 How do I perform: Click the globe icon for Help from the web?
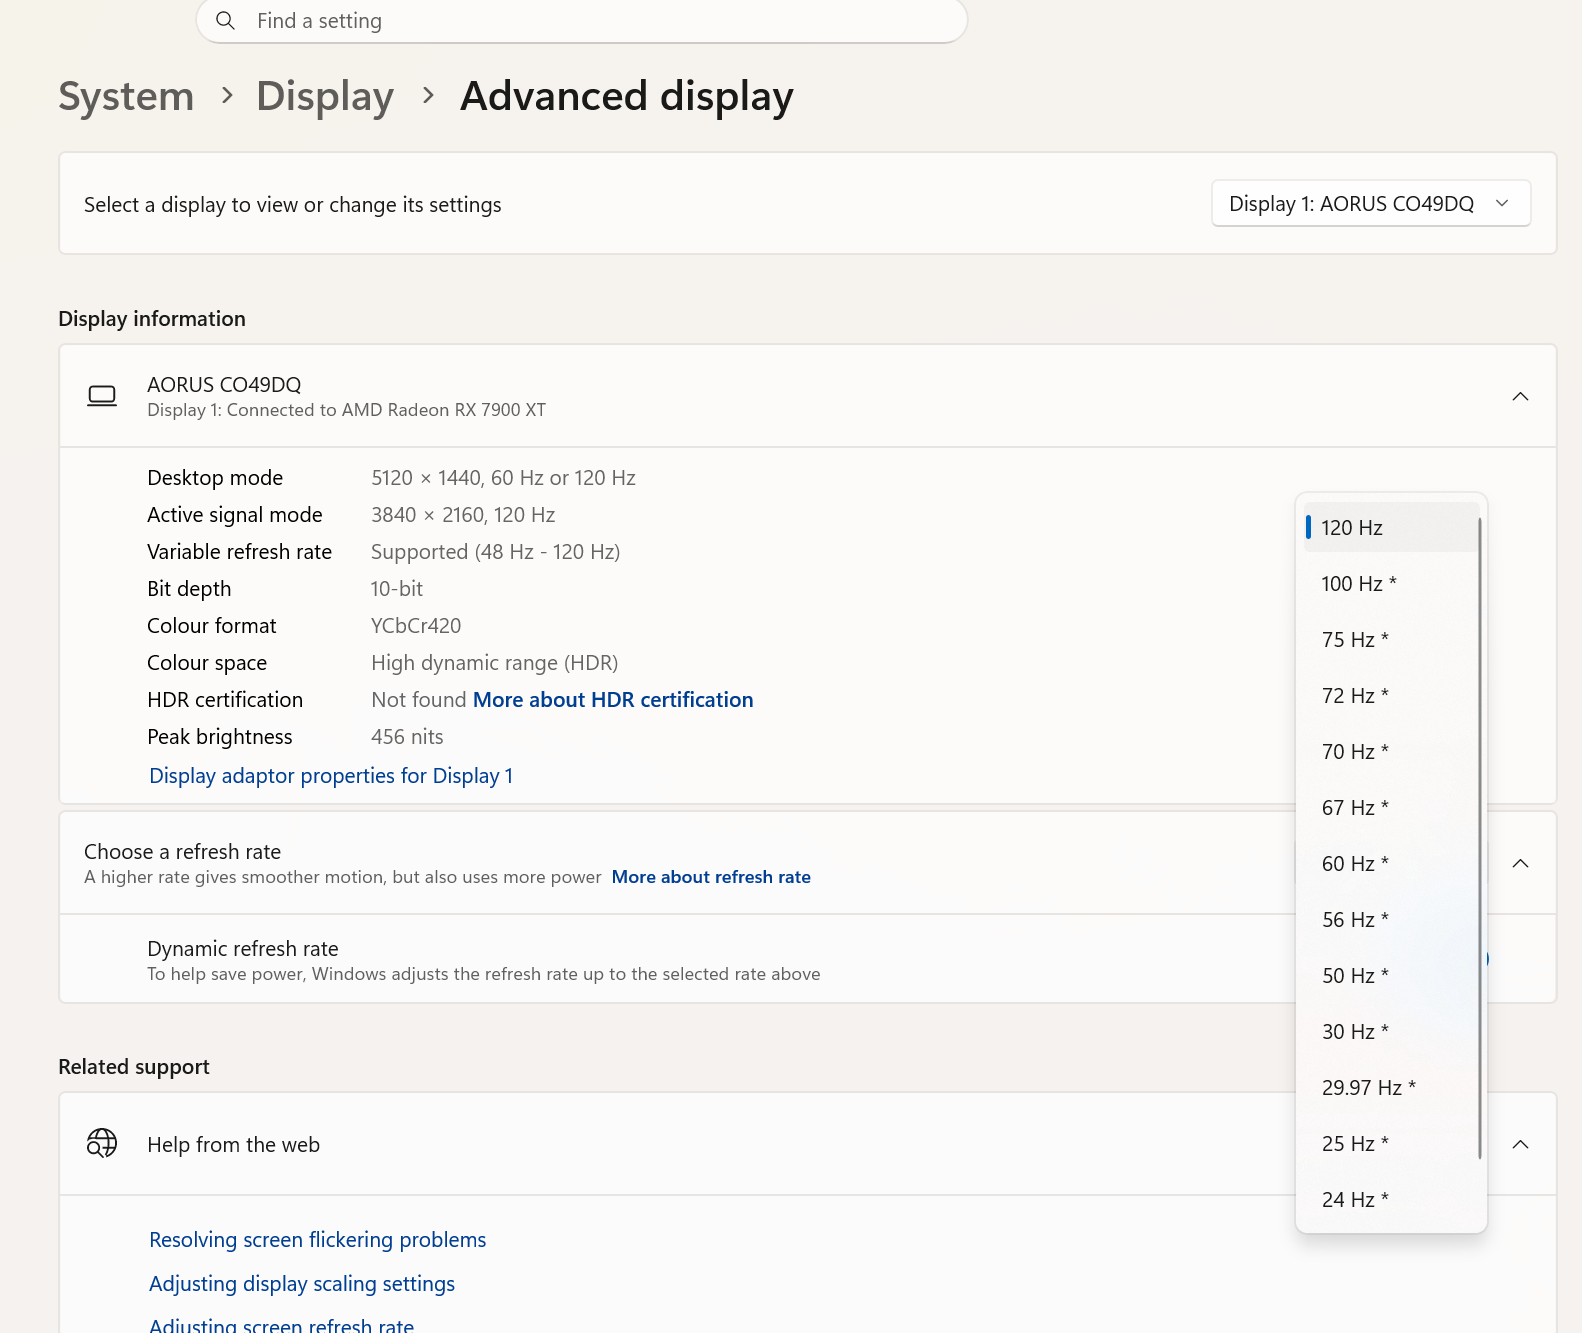pos(102,1143)
